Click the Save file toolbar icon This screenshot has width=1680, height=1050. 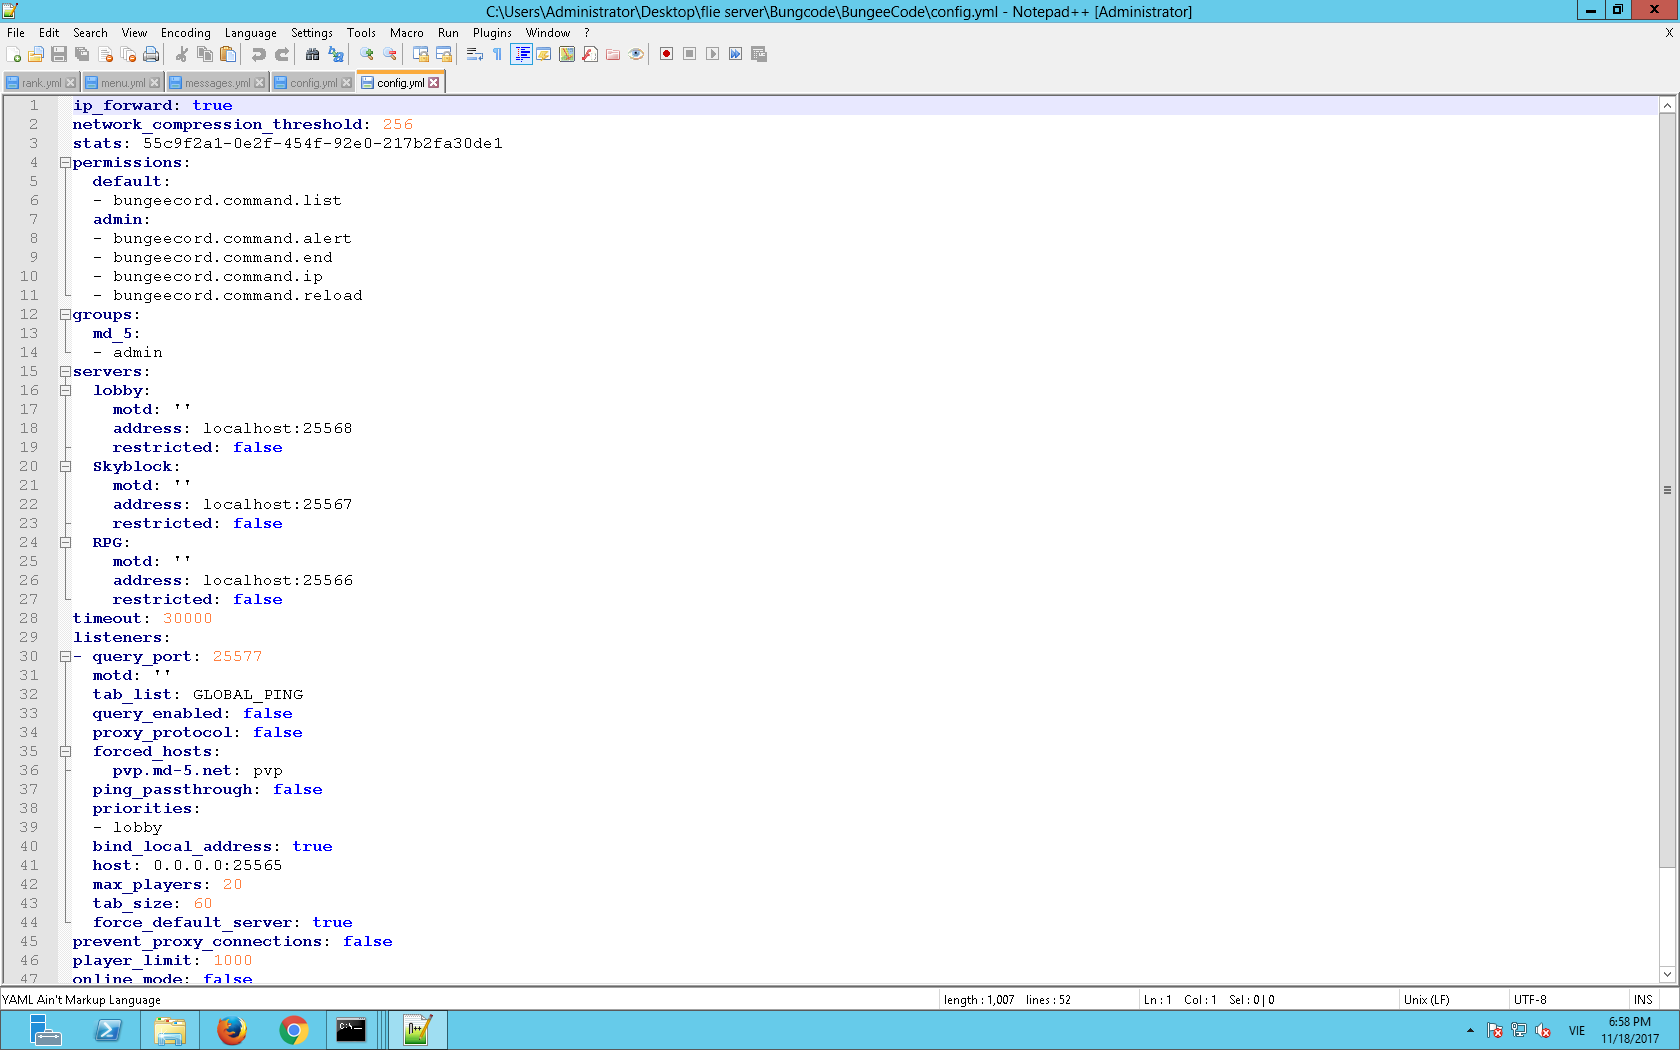pos(59,54)
